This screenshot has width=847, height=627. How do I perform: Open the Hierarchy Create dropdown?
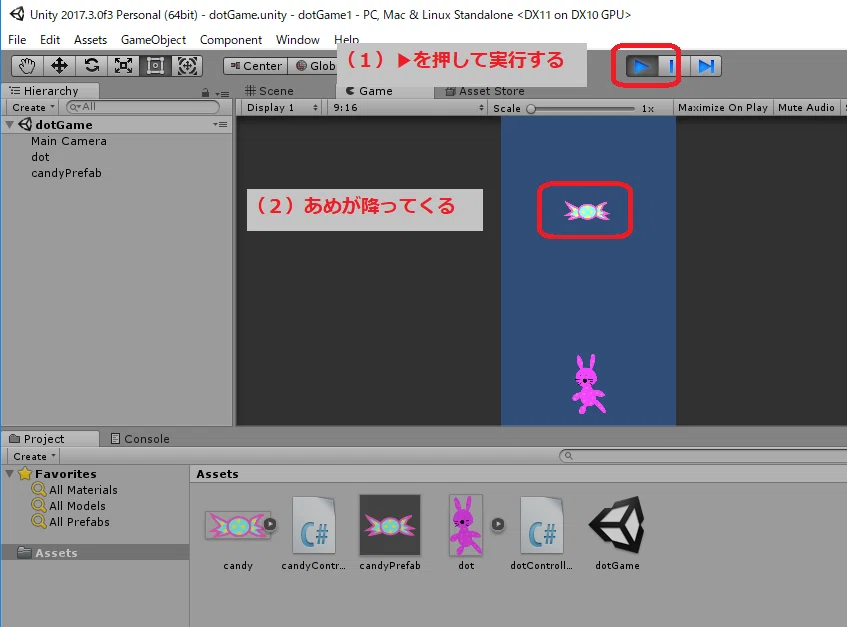pos(33,107)
